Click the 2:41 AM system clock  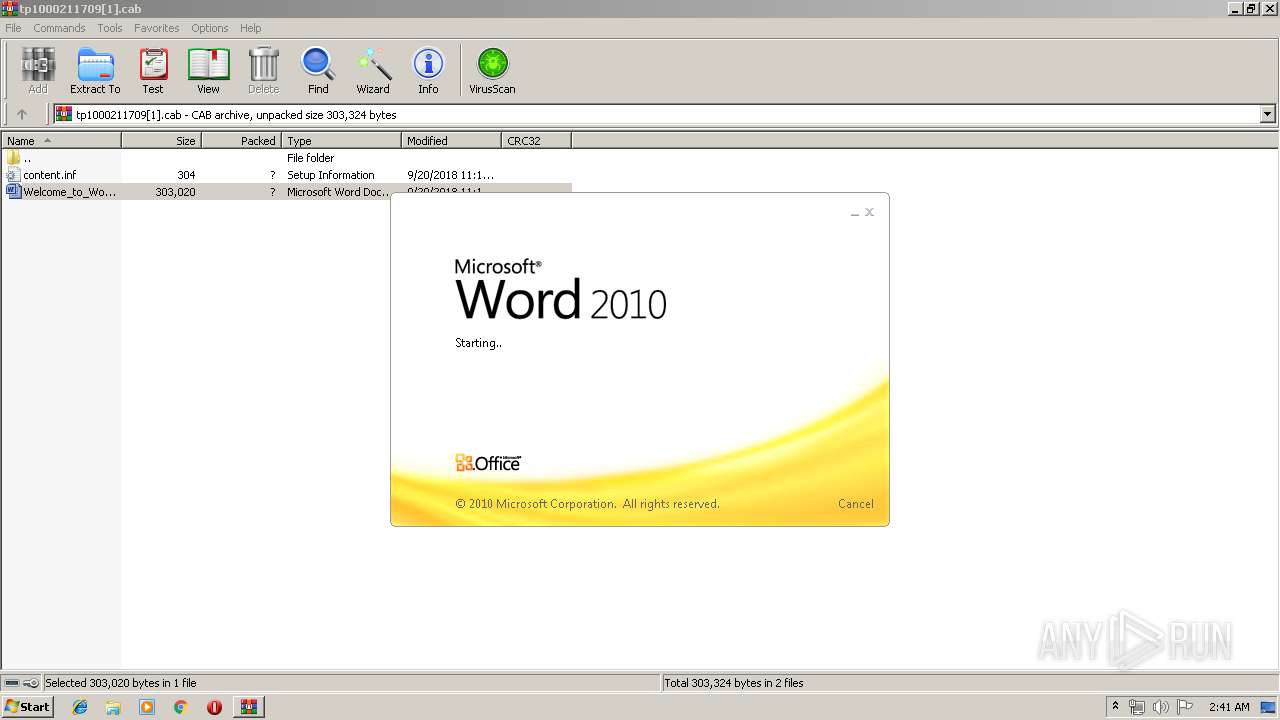click(x=1229, y=707)
